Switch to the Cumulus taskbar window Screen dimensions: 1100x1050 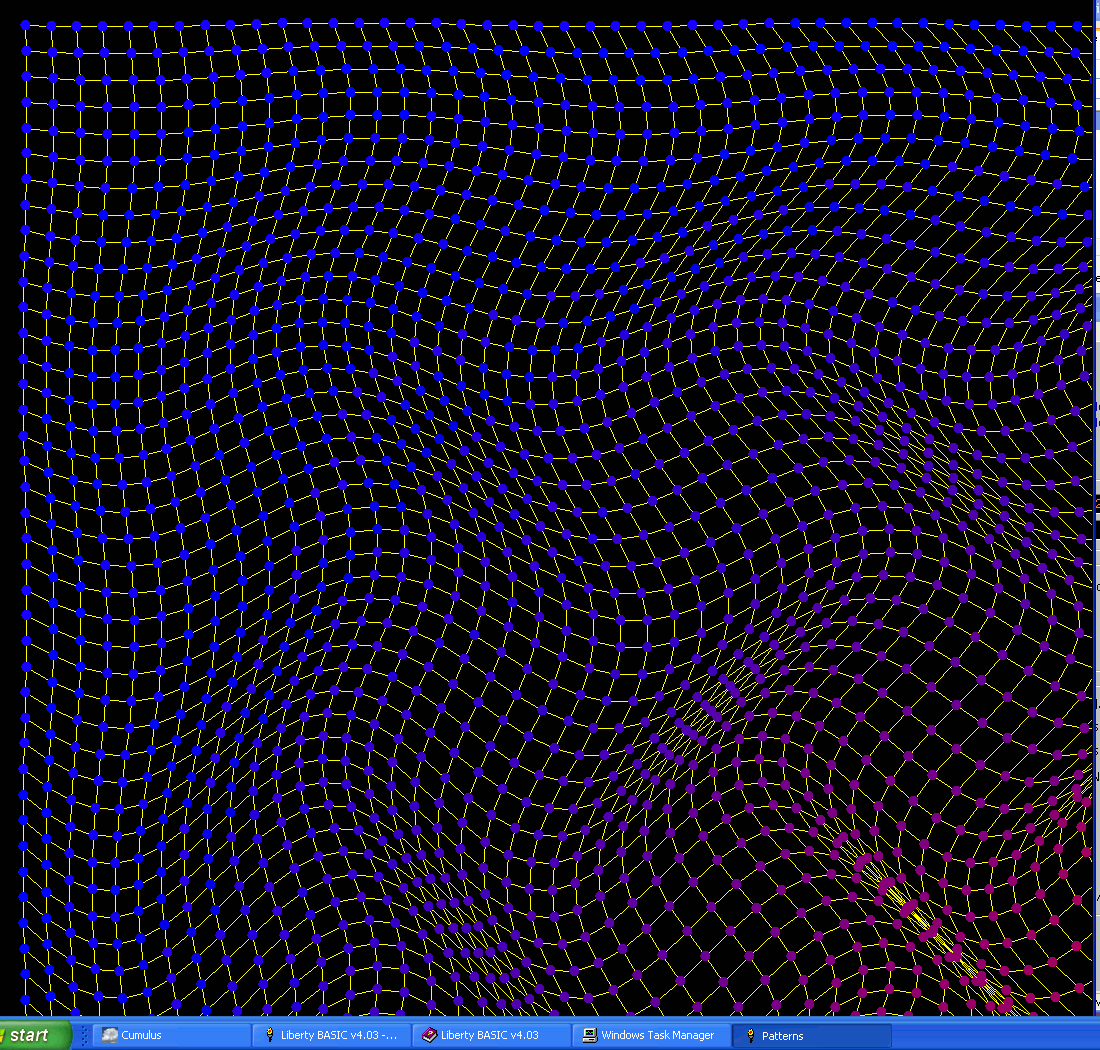pyautogui.click(x=172, y=1035)
